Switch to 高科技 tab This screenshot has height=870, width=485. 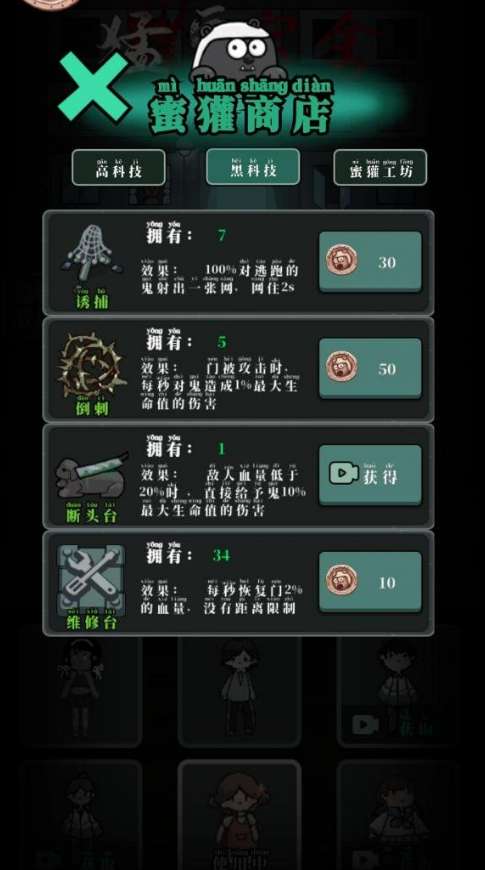pyautogui.click(x=118, y=167)
